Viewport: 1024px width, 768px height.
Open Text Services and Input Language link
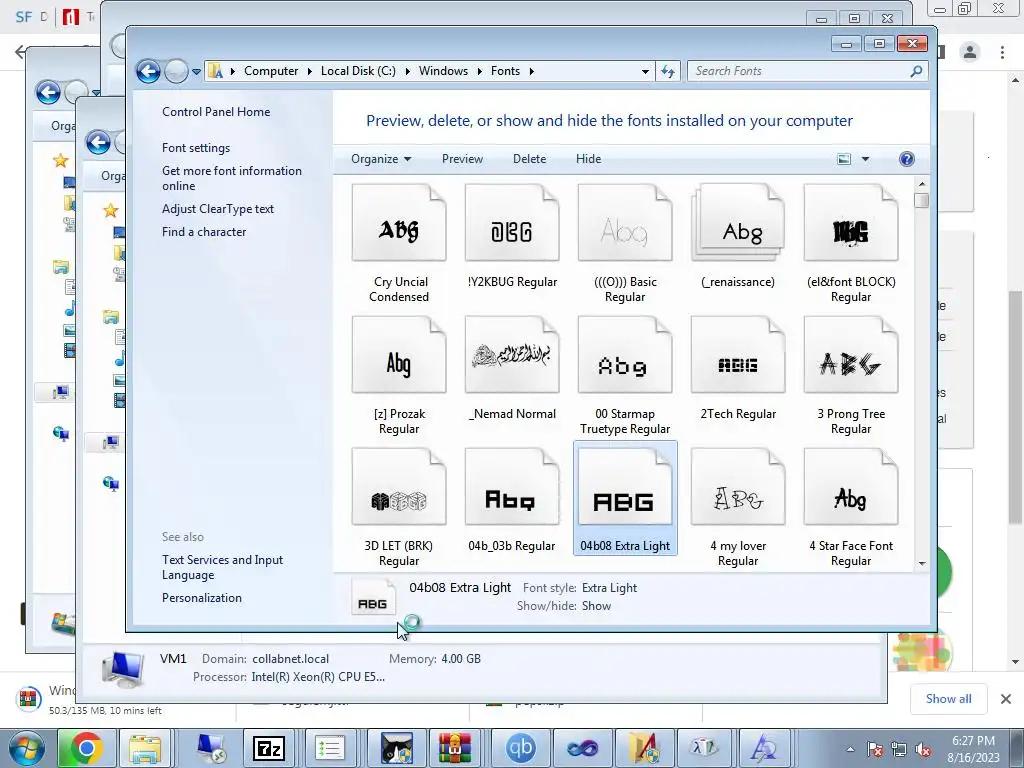(x=223, y=568)
